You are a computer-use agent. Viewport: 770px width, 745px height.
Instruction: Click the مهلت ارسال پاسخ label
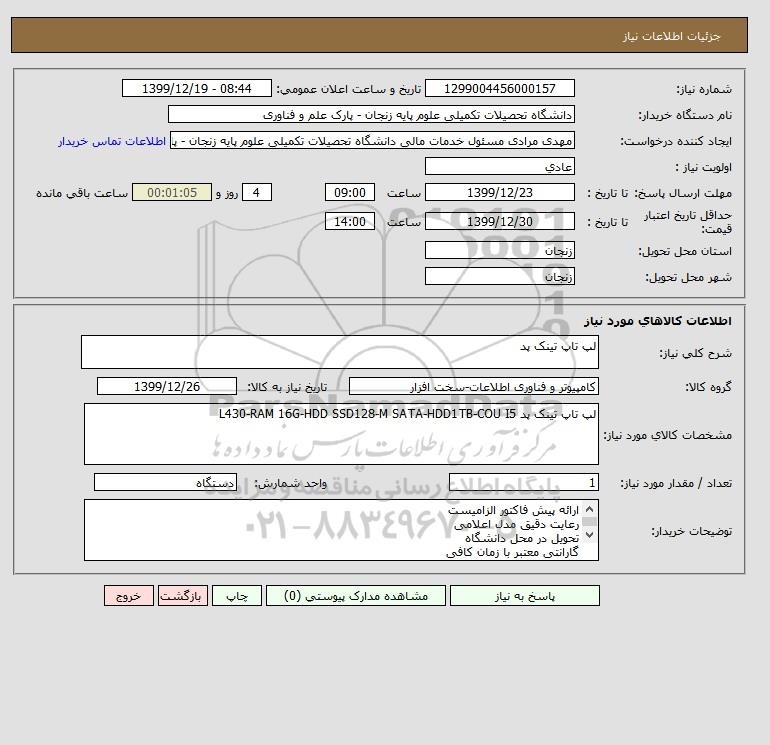(683, 193)
